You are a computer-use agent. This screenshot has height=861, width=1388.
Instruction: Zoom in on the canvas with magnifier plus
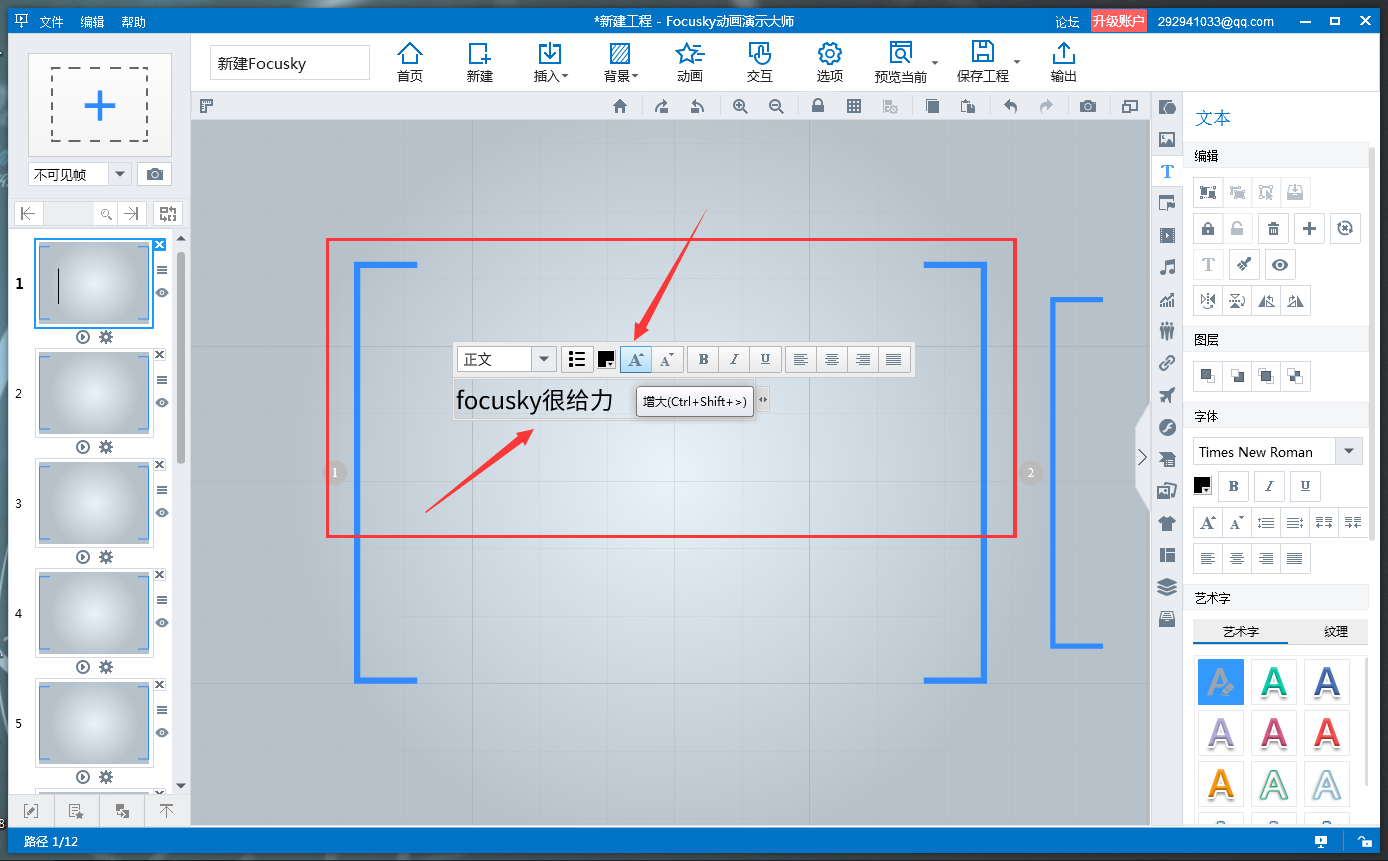tap(740, 106)
